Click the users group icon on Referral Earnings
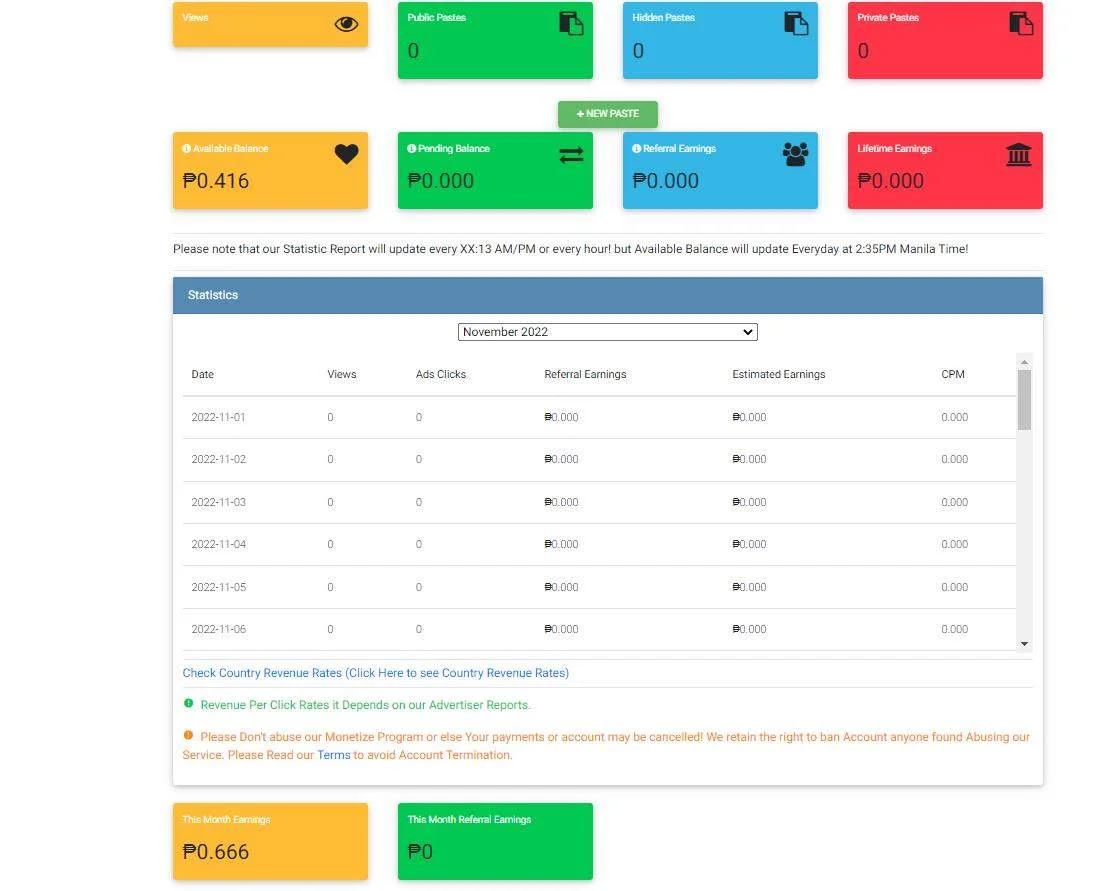Viewport: 1112px width, 891px height. click(x=796, y=154)
